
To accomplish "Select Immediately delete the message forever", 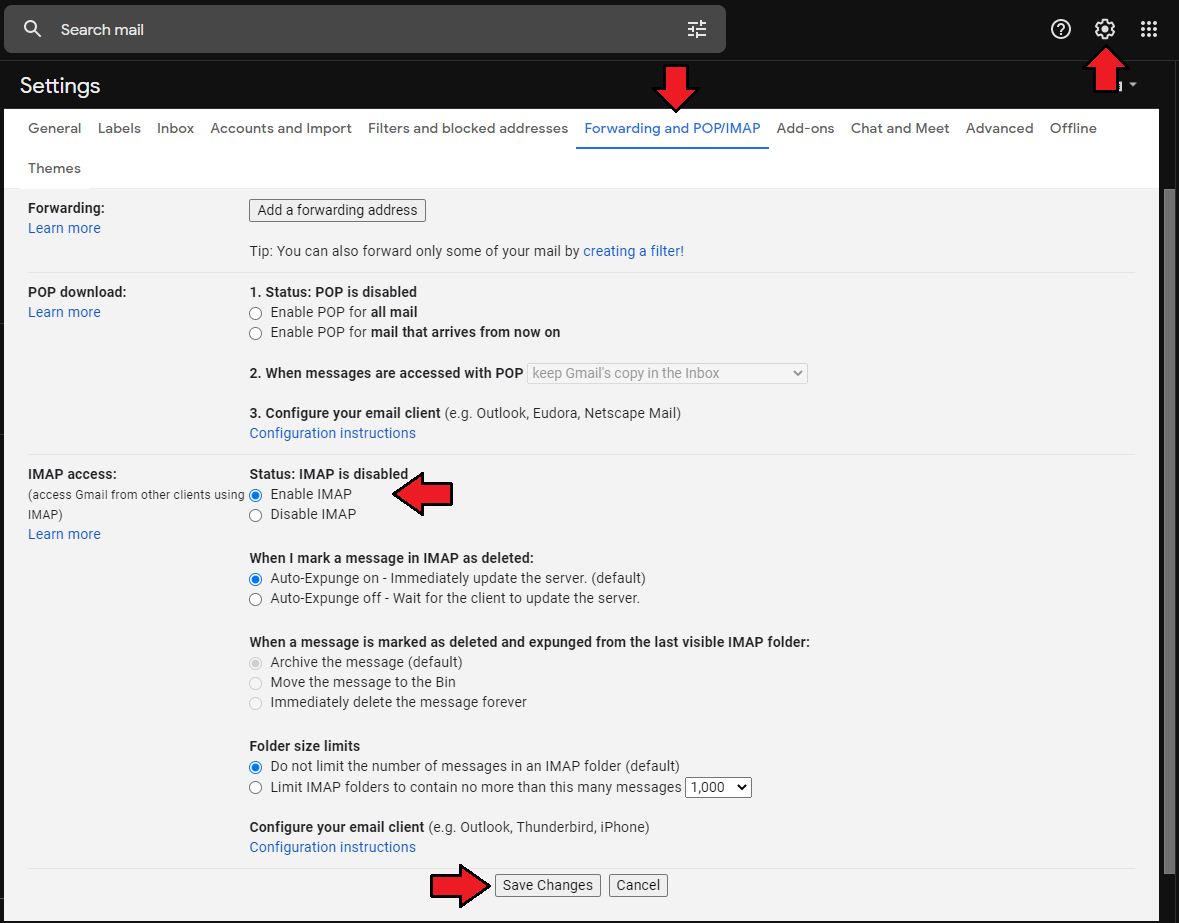I will (256, 704).
